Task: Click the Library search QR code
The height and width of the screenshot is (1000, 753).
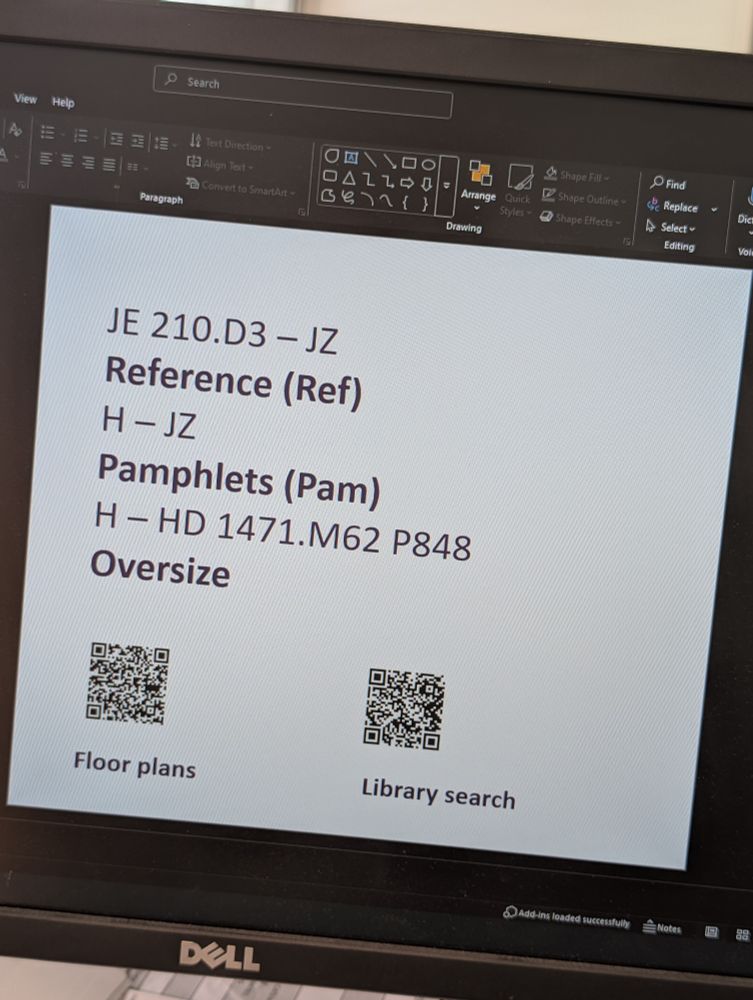Action: [x=404, y=709]
